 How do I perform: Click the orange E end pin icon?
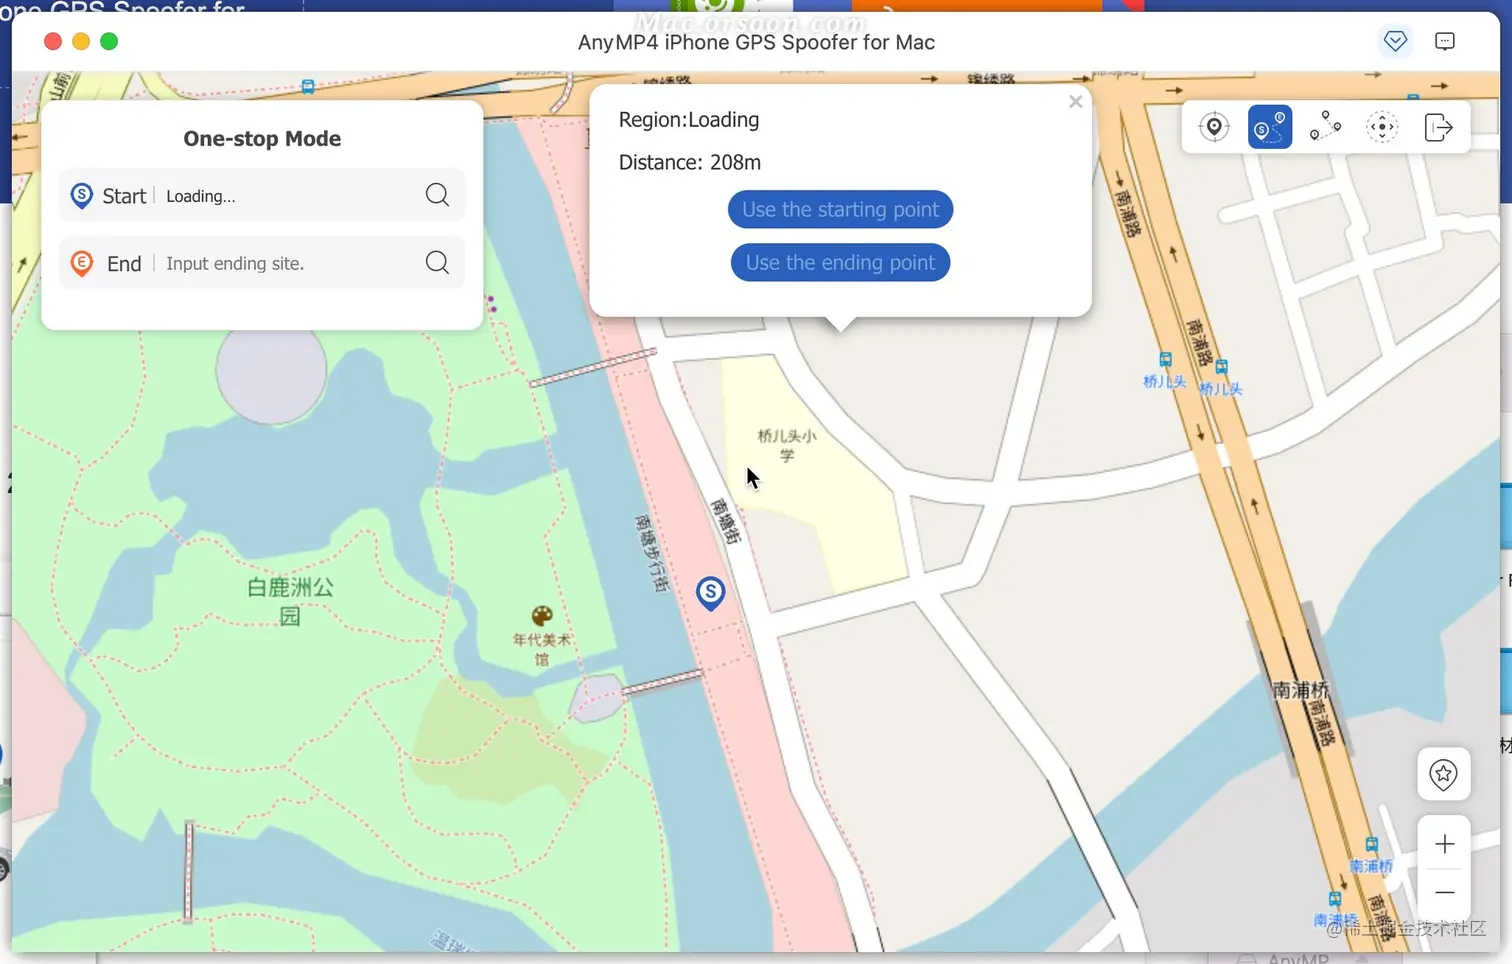pos(82,263)
